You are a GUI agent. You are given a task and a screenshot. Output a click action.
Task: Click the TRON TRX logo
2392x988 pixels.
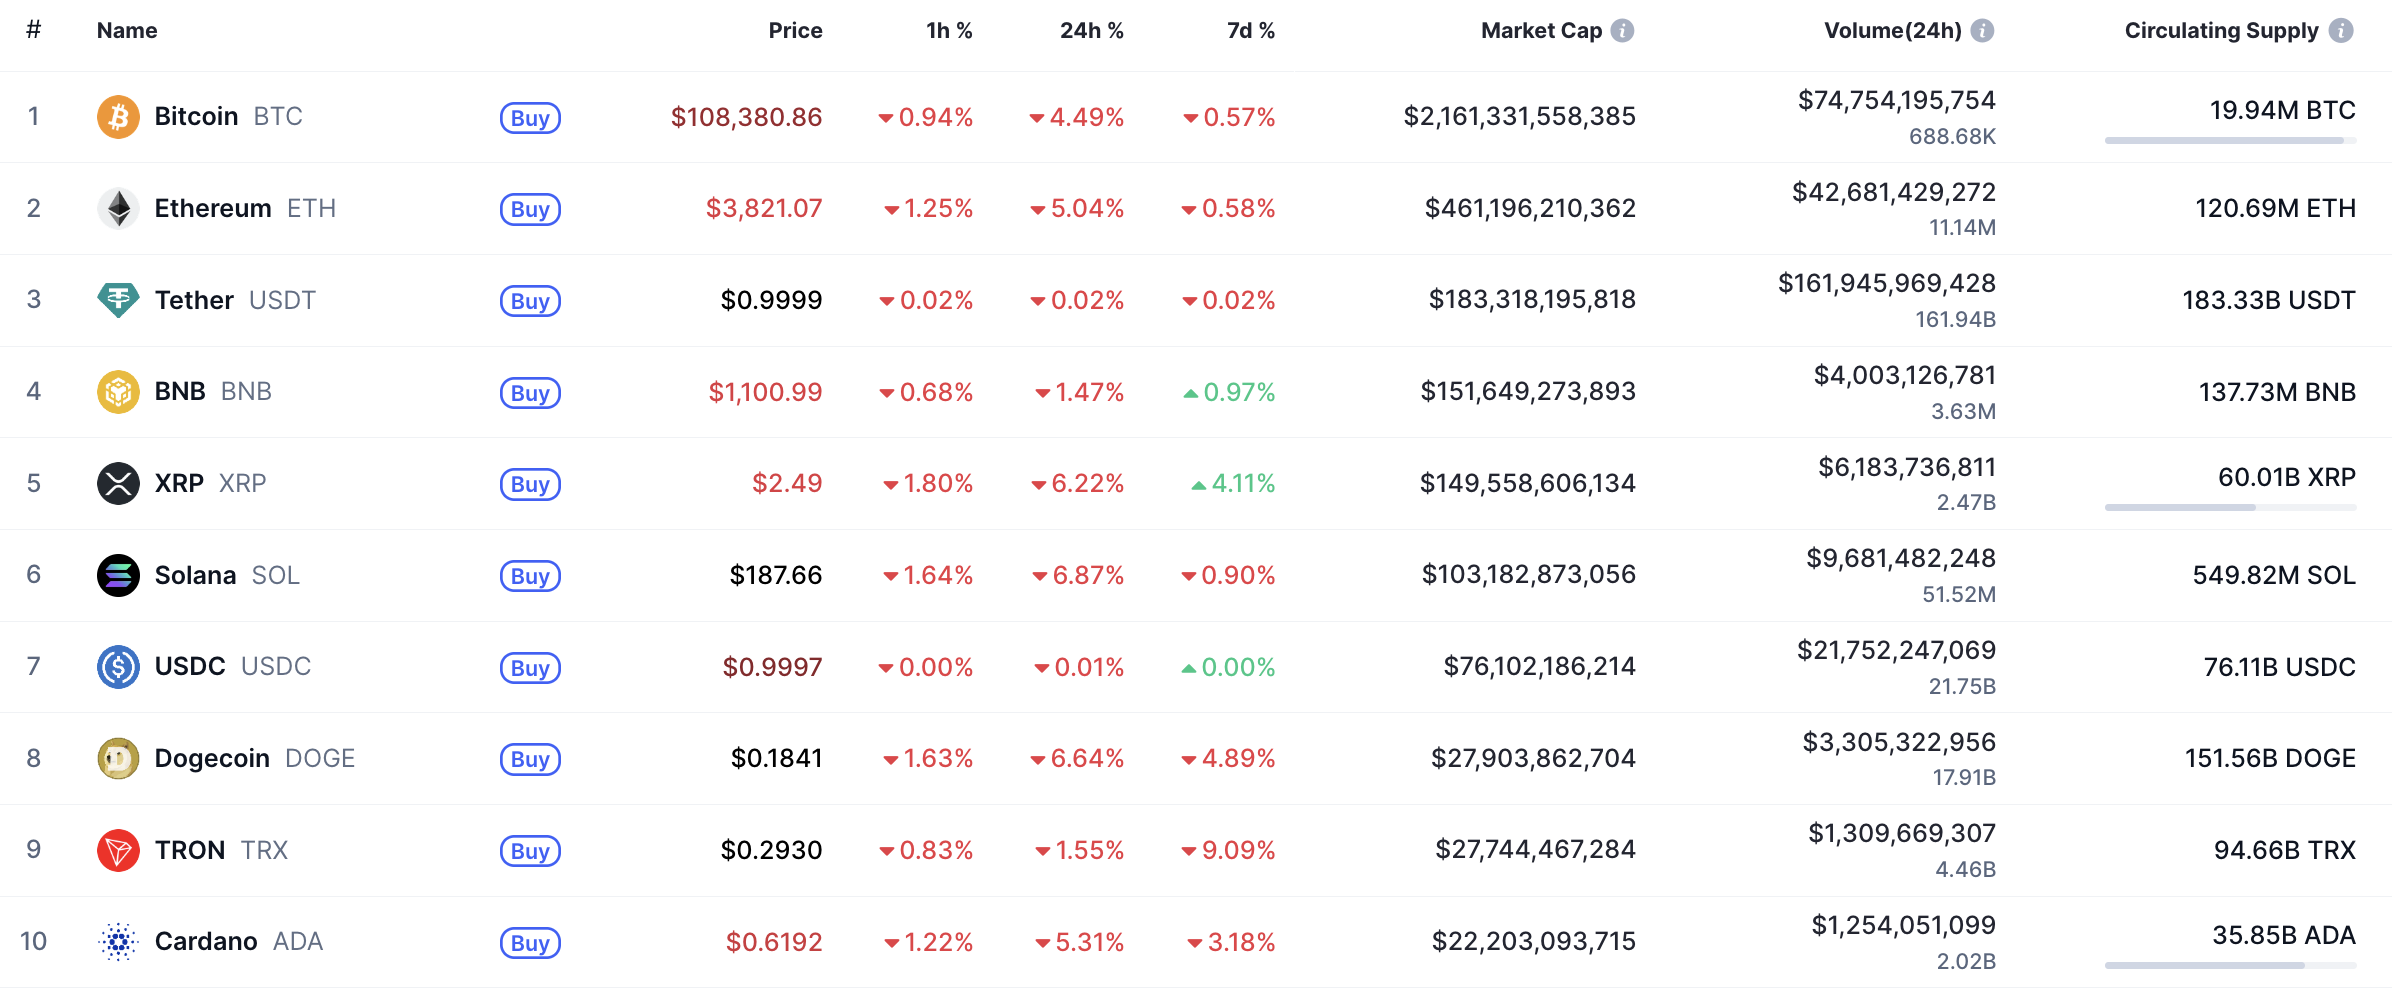118,850
